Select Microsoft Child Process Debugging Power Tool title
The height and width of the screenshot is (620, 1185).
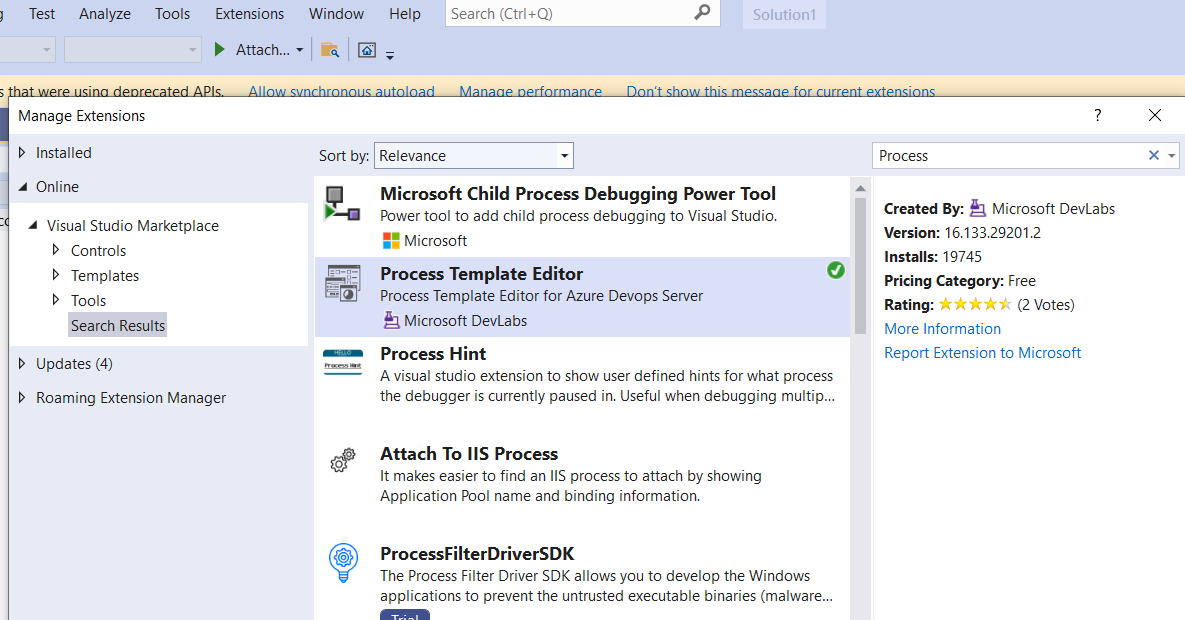[x=578, y=194]
